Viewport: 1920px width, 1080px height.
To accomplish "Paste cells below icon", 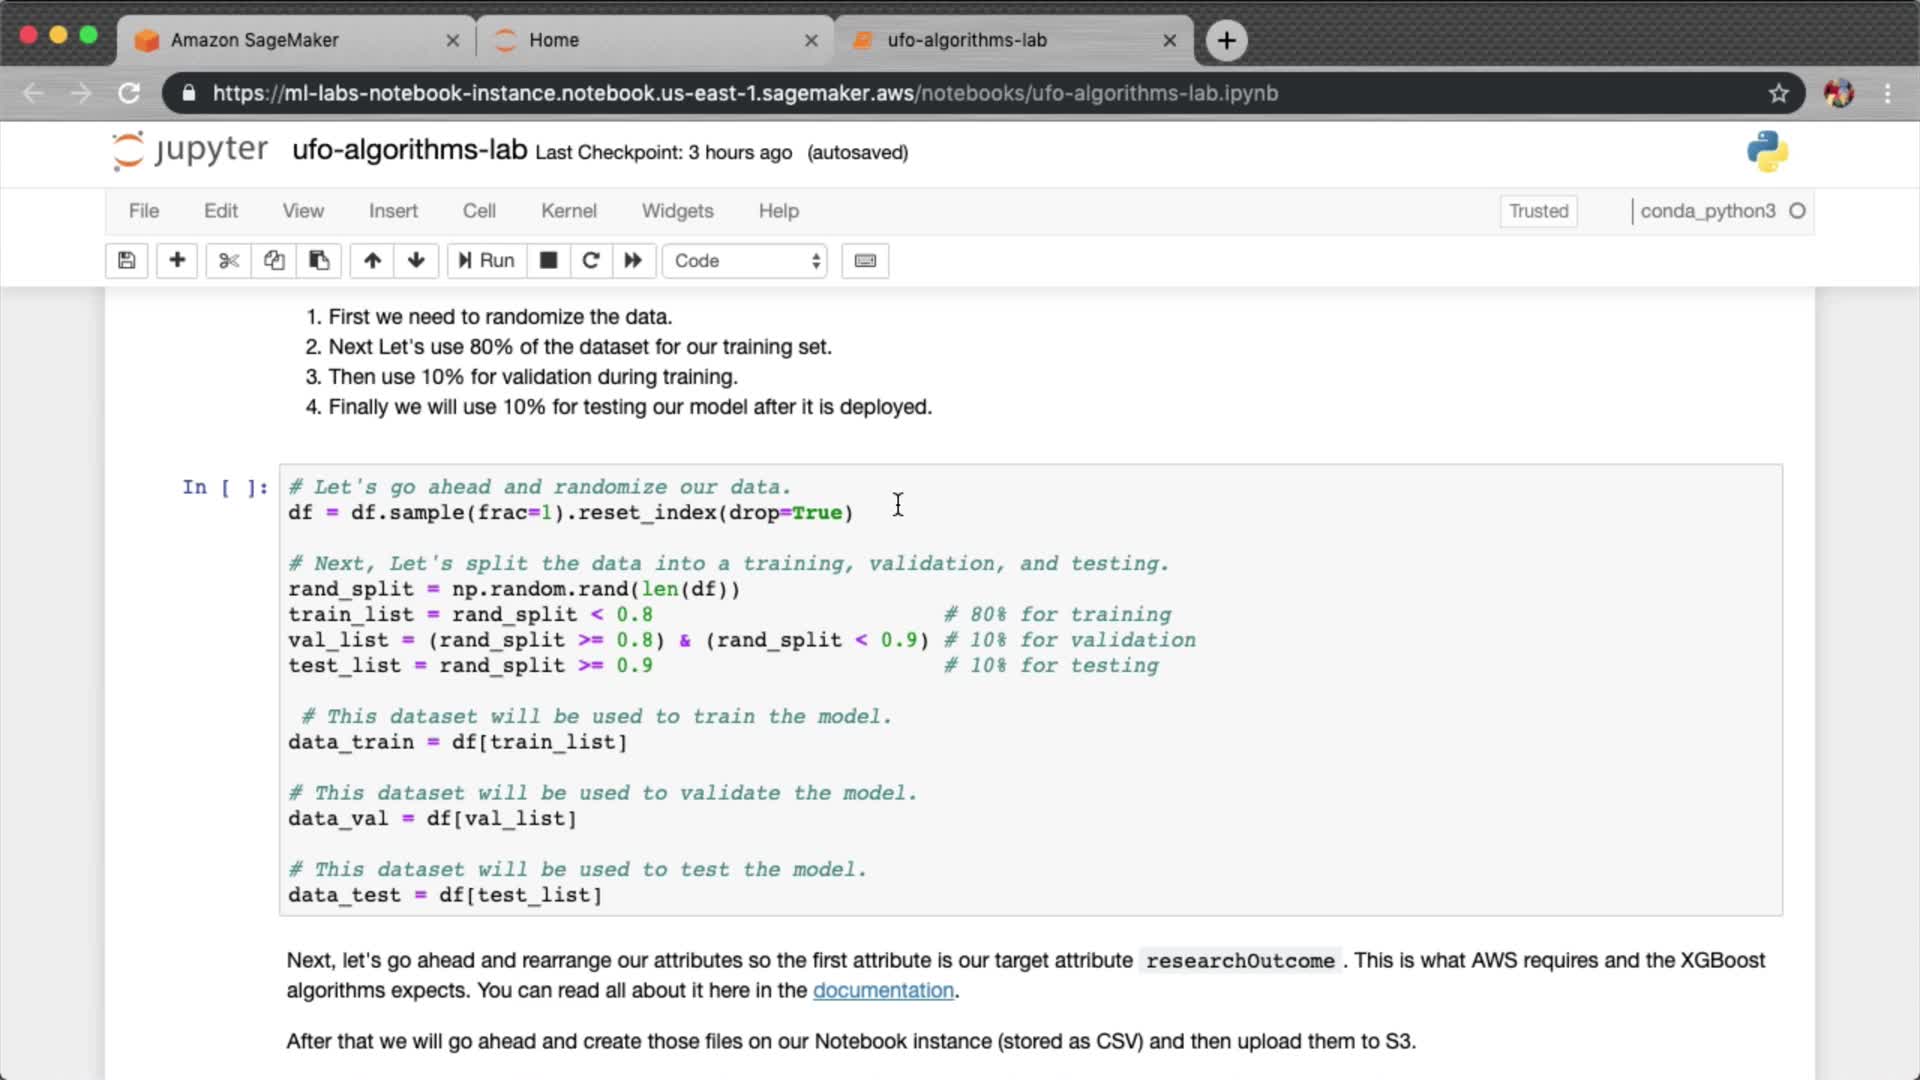I will 319,261.
